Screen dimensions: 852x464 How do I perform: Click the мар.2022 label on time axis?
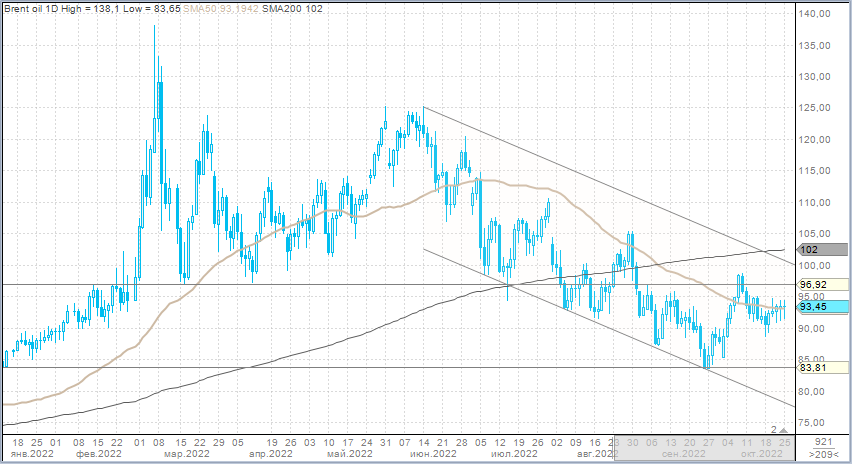186,454
